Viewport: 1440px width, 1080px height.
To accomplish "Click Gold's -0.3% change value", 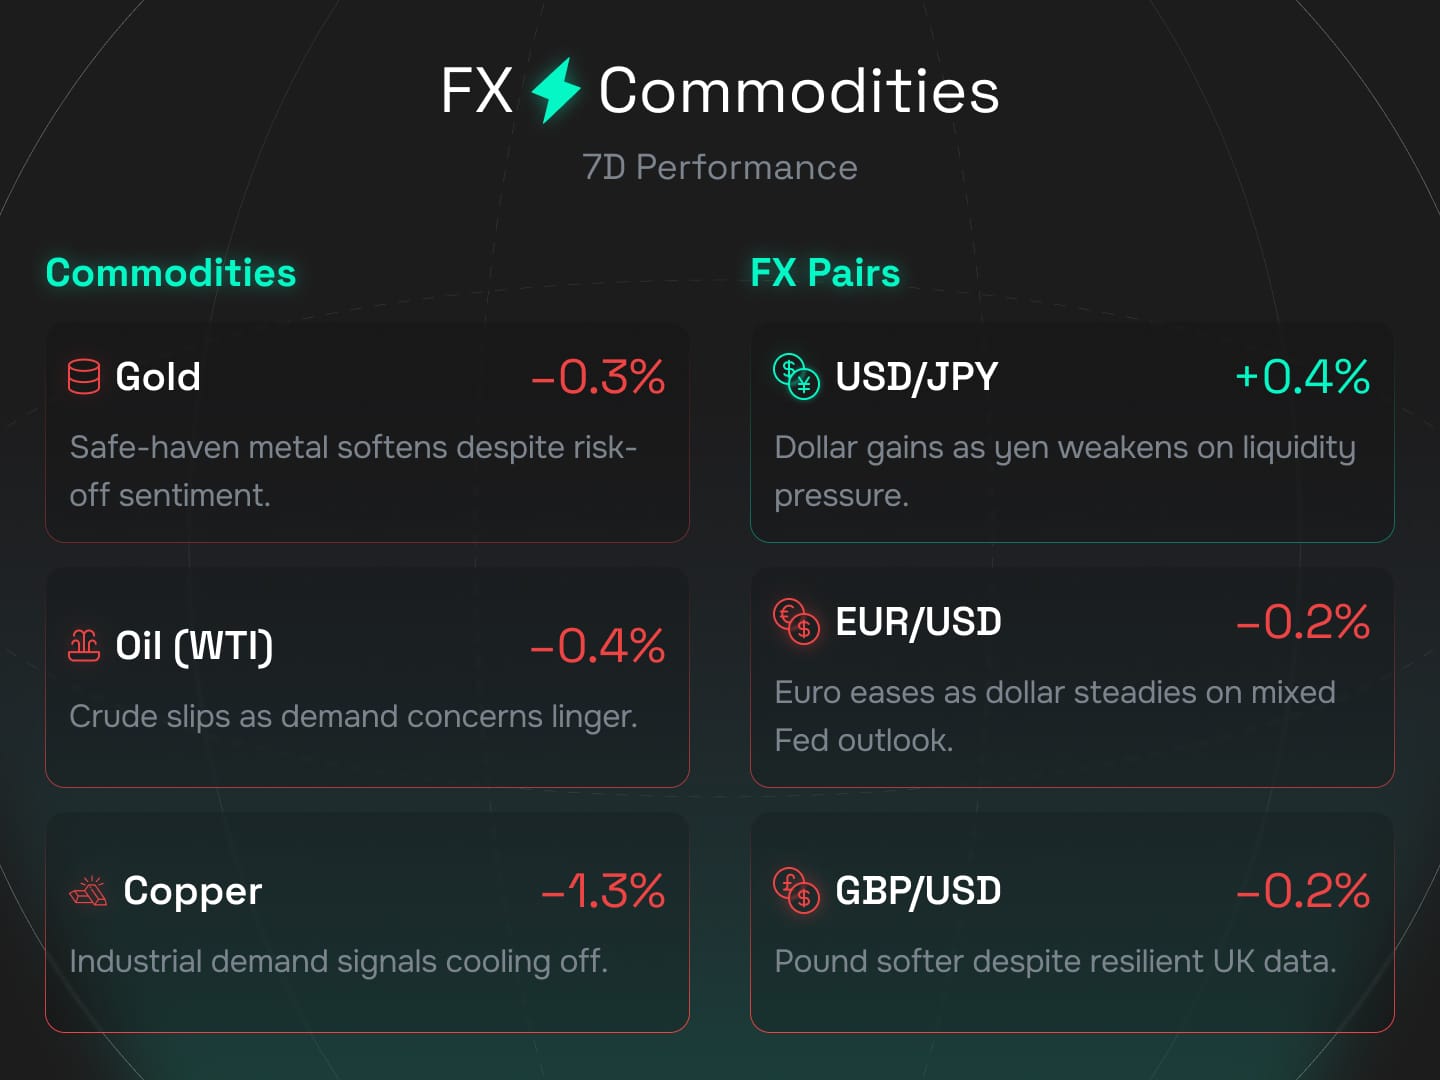I will coord(598,377).
